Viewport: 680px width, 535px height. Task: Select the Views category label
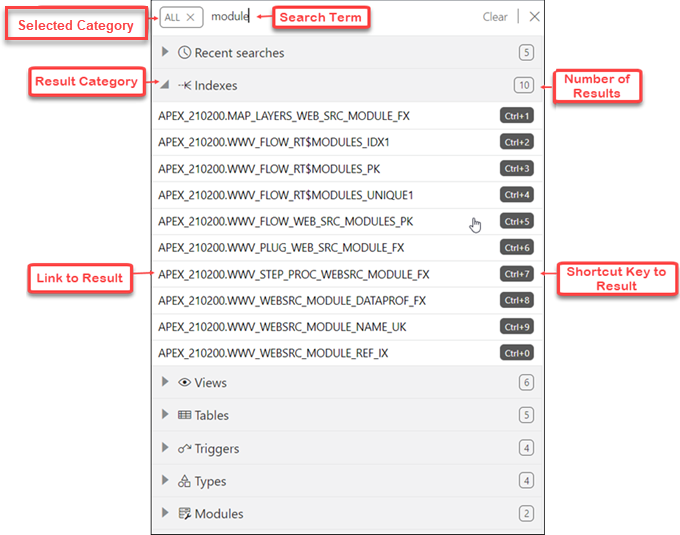[210, 383]
